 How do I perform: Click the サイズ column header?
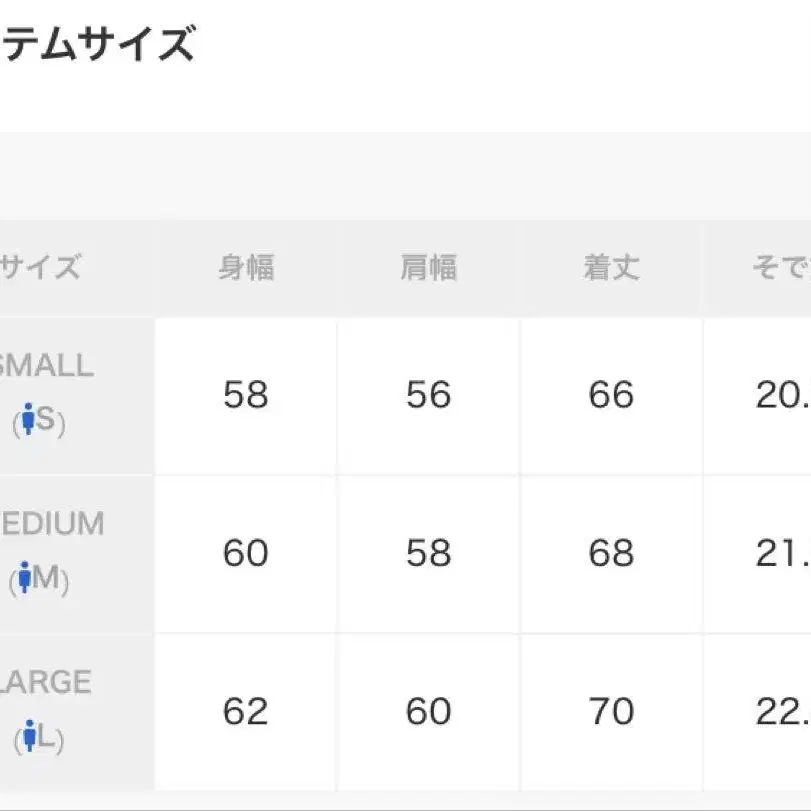coord(40,267)
